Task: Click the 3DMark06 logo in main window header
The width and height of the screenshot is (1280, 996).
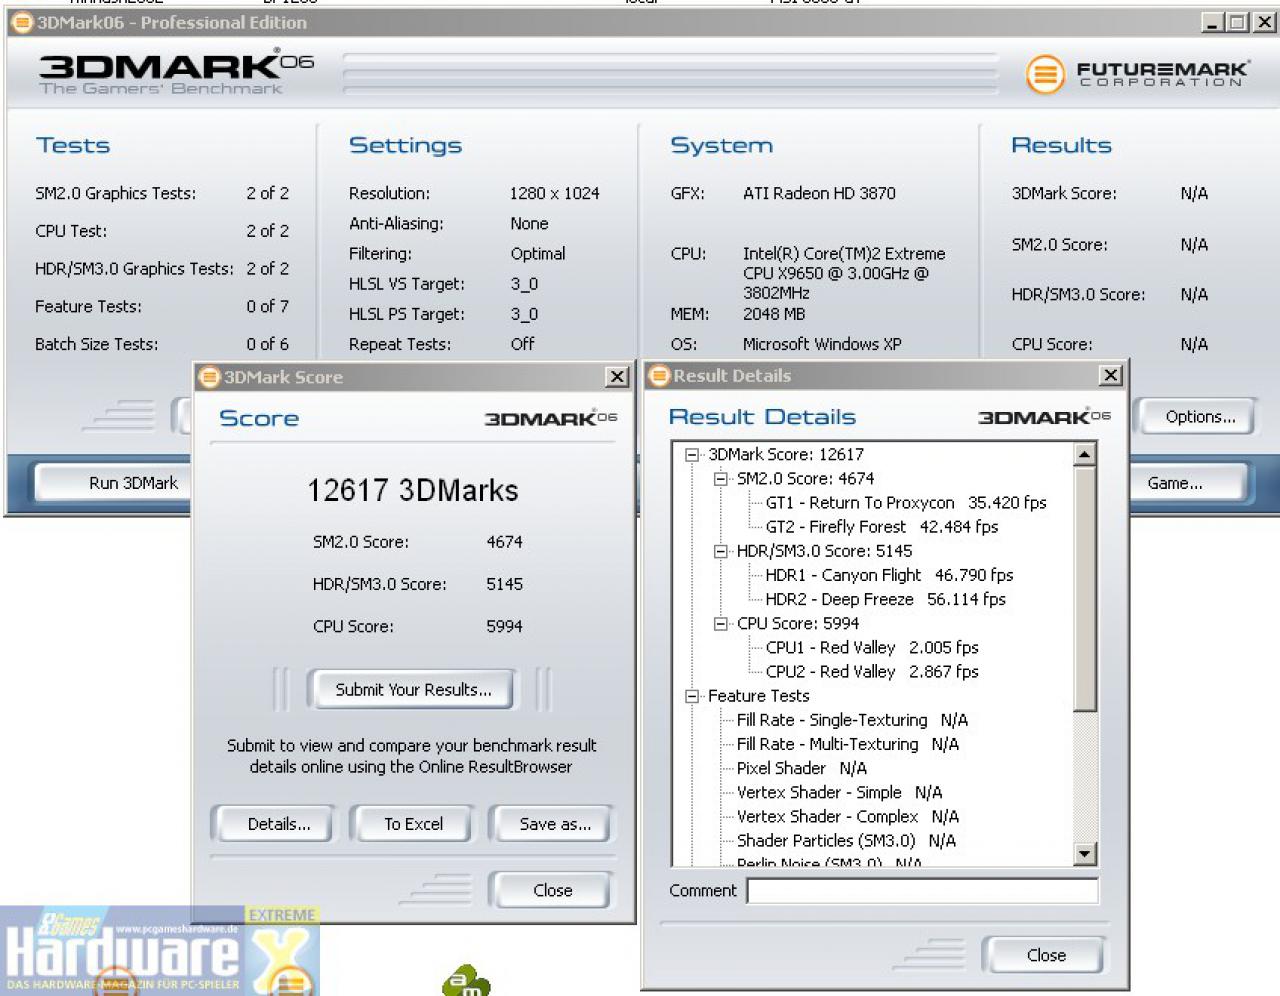Action: (x=176, y=73)
